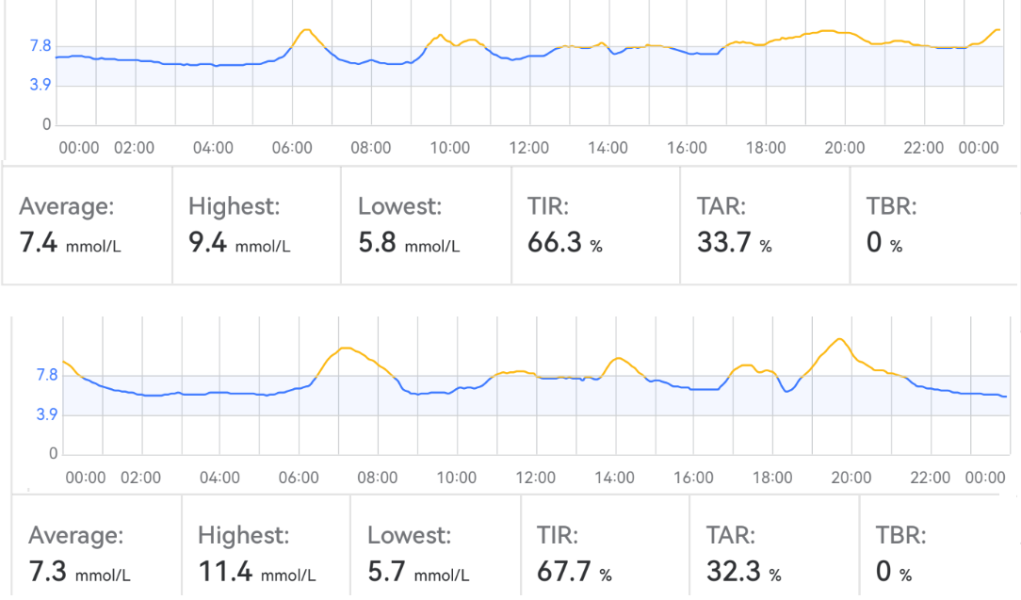
Task: Click the tallest peak near 20:00 in lower chart
Action: (839, 340)
